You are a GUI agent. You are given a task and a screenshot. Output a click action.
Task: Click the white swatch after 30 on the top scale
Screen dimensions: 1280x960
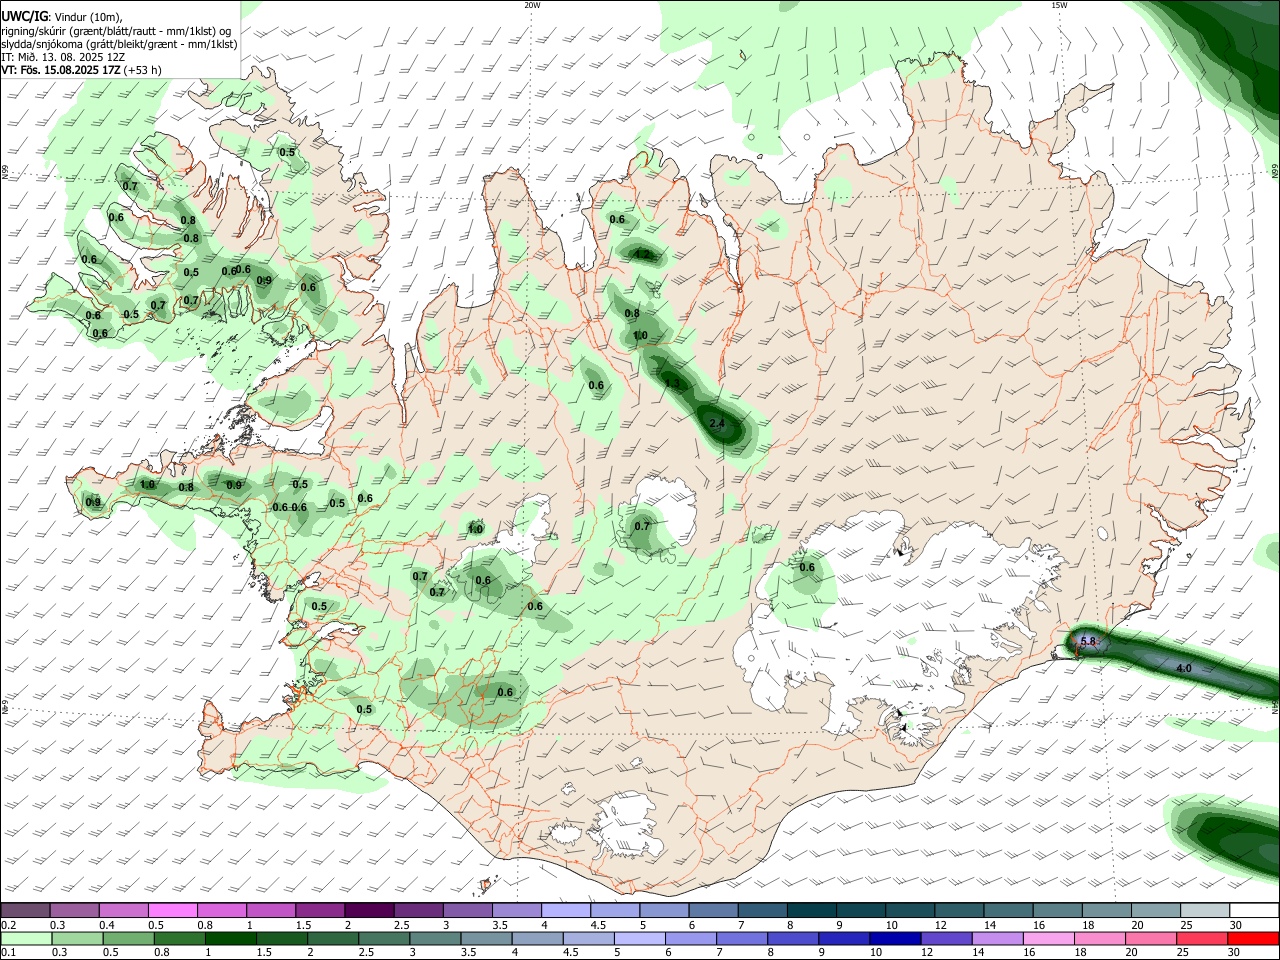pyautogui.click(x=1253, y=910)
